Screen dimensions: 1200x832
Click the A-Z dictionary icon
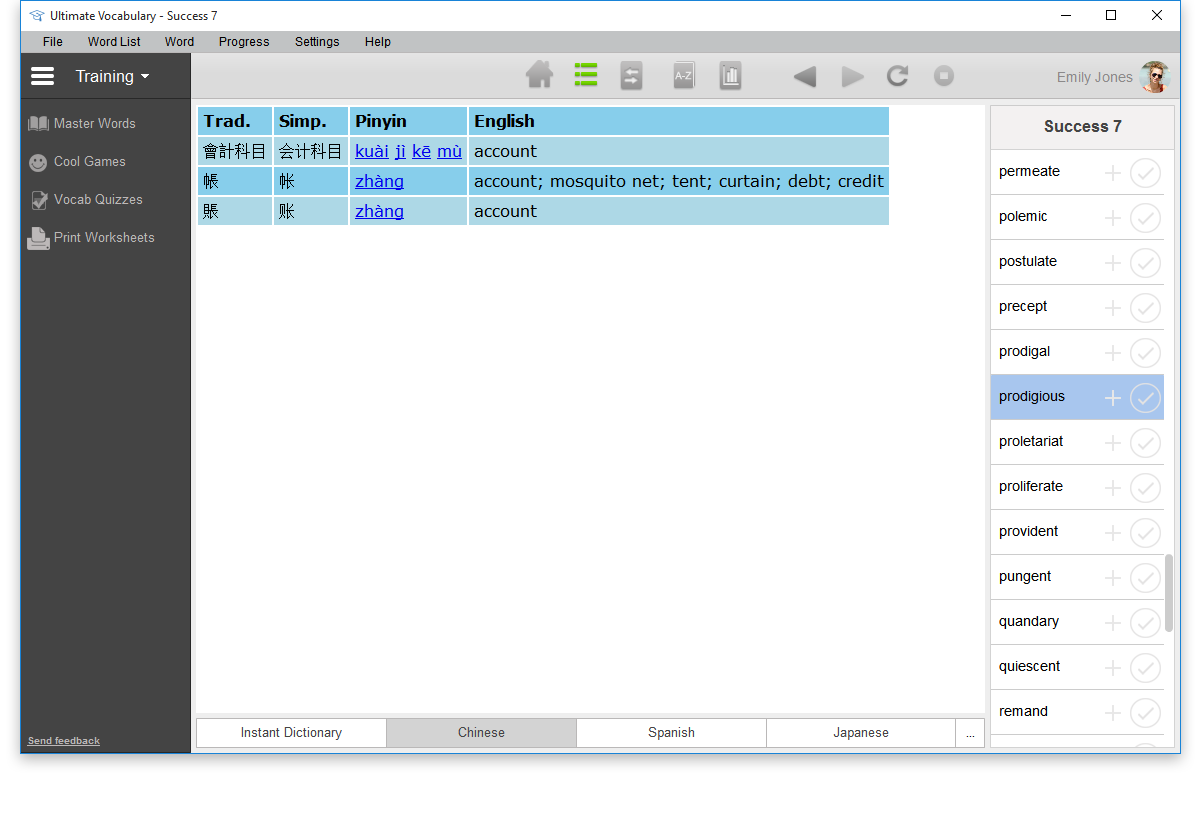tap(683, 76)
